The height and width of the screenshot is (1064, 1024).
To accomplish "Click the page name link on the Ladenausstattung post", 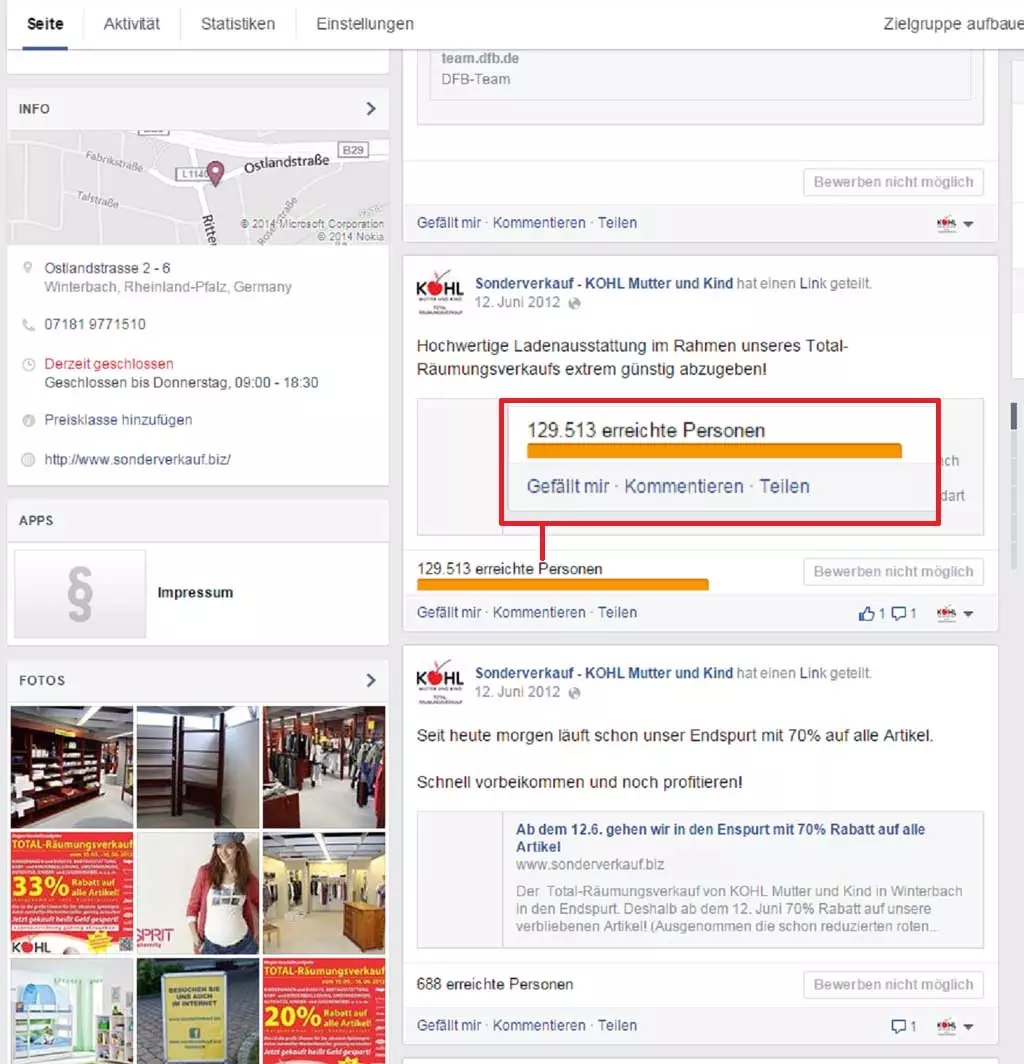I will pos(604,283).
